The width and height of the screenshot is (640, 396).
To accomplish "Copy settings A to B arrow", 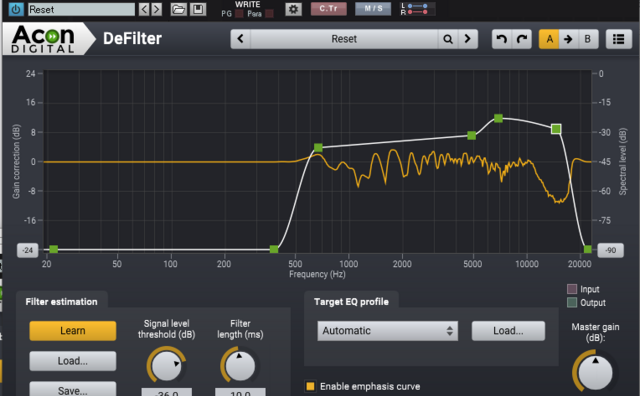I will [568, 39].
